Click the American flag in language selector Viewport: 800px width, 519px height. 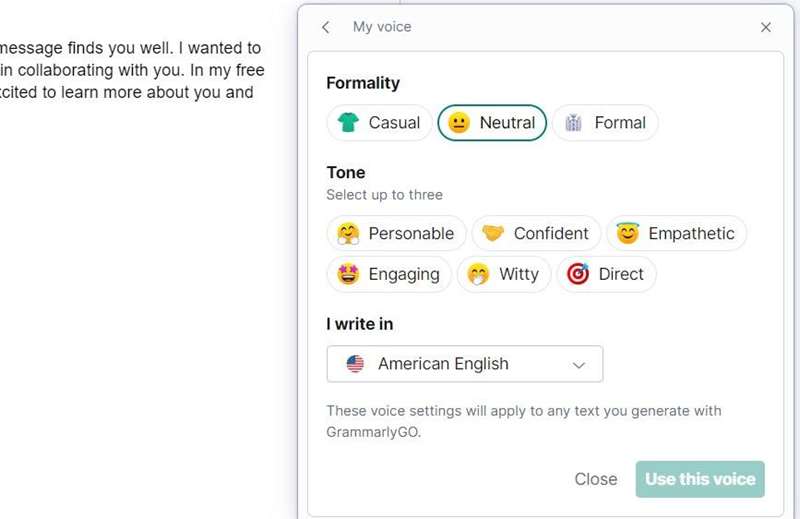[x=355, y=364]
